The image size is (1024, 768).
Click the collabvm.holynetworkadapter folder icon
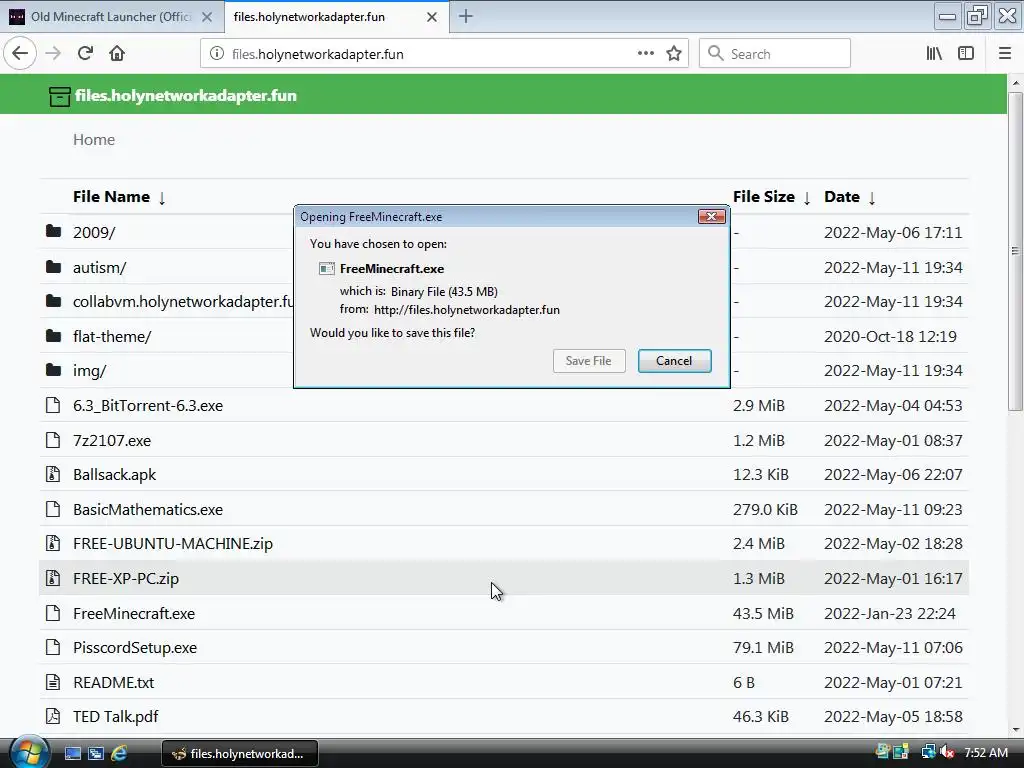(x=54, y=301)
